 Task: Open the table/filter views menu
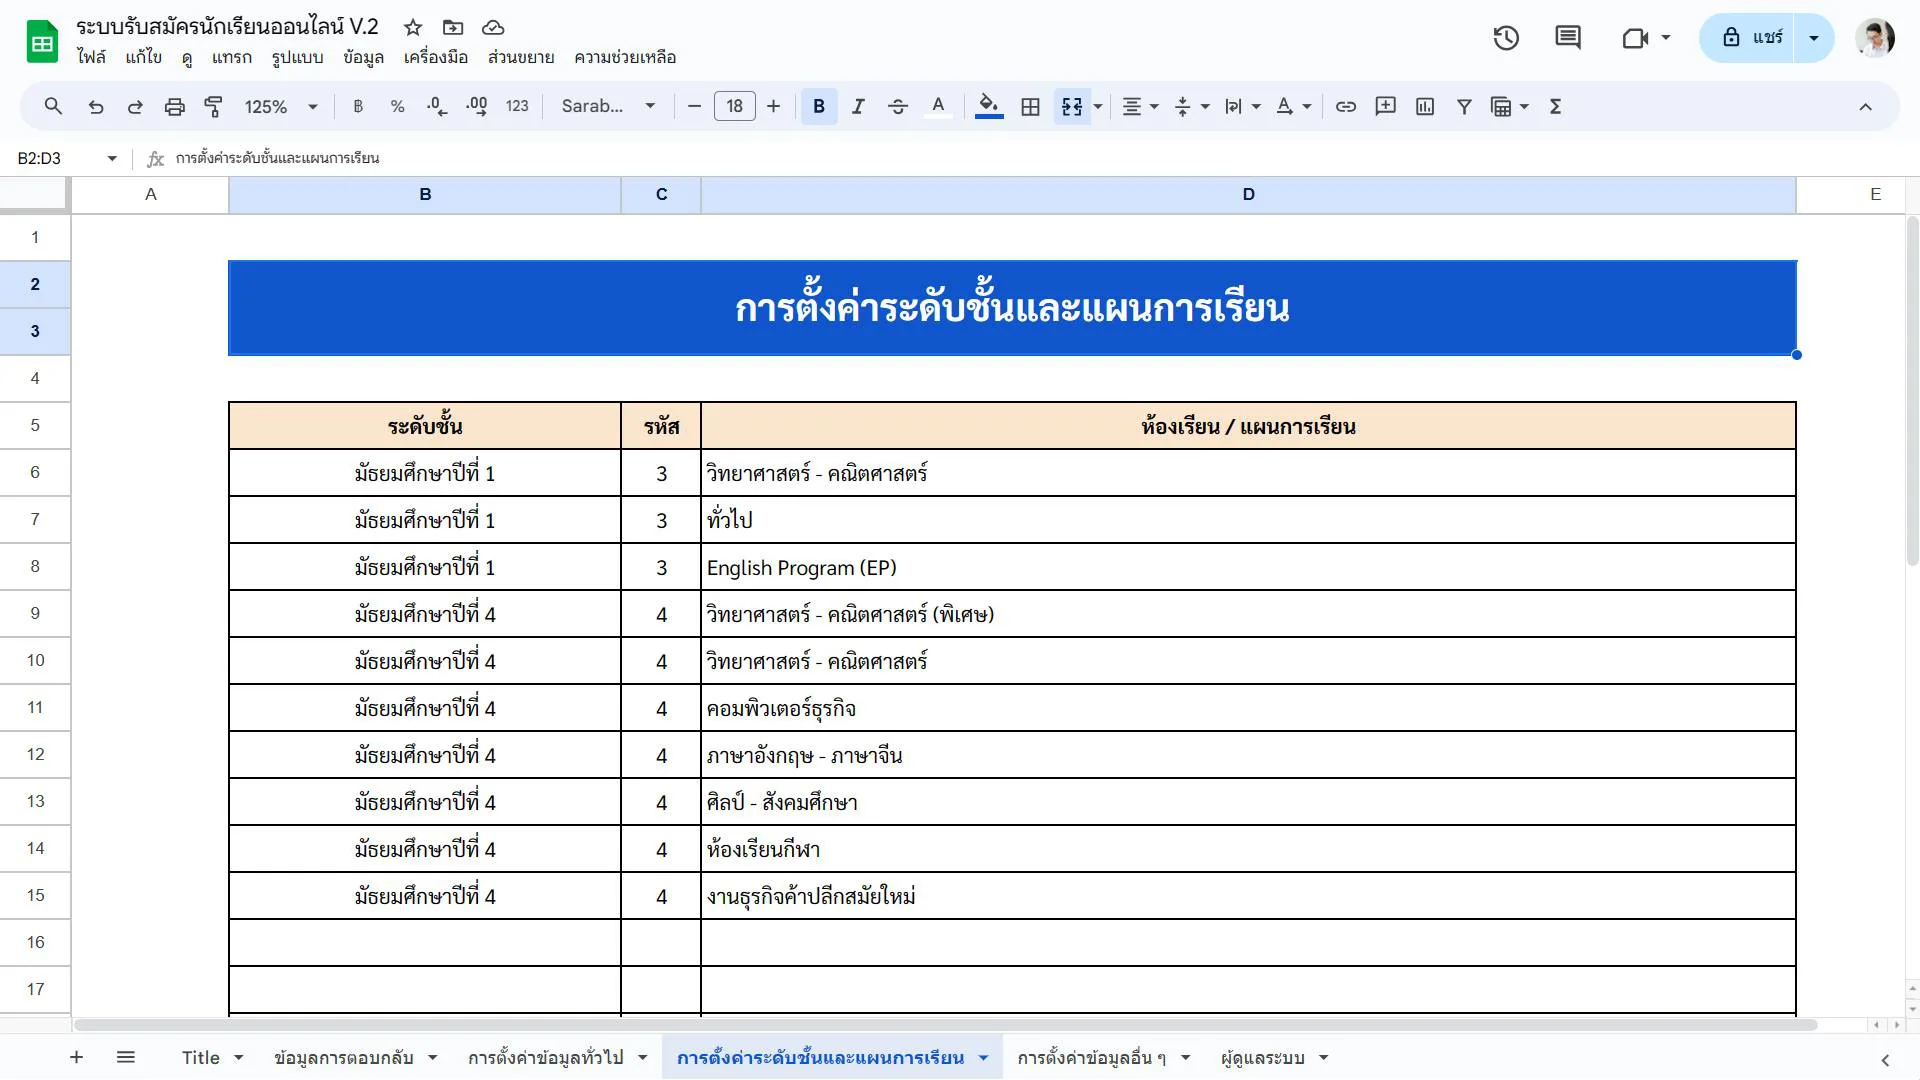pos(1509,106)
